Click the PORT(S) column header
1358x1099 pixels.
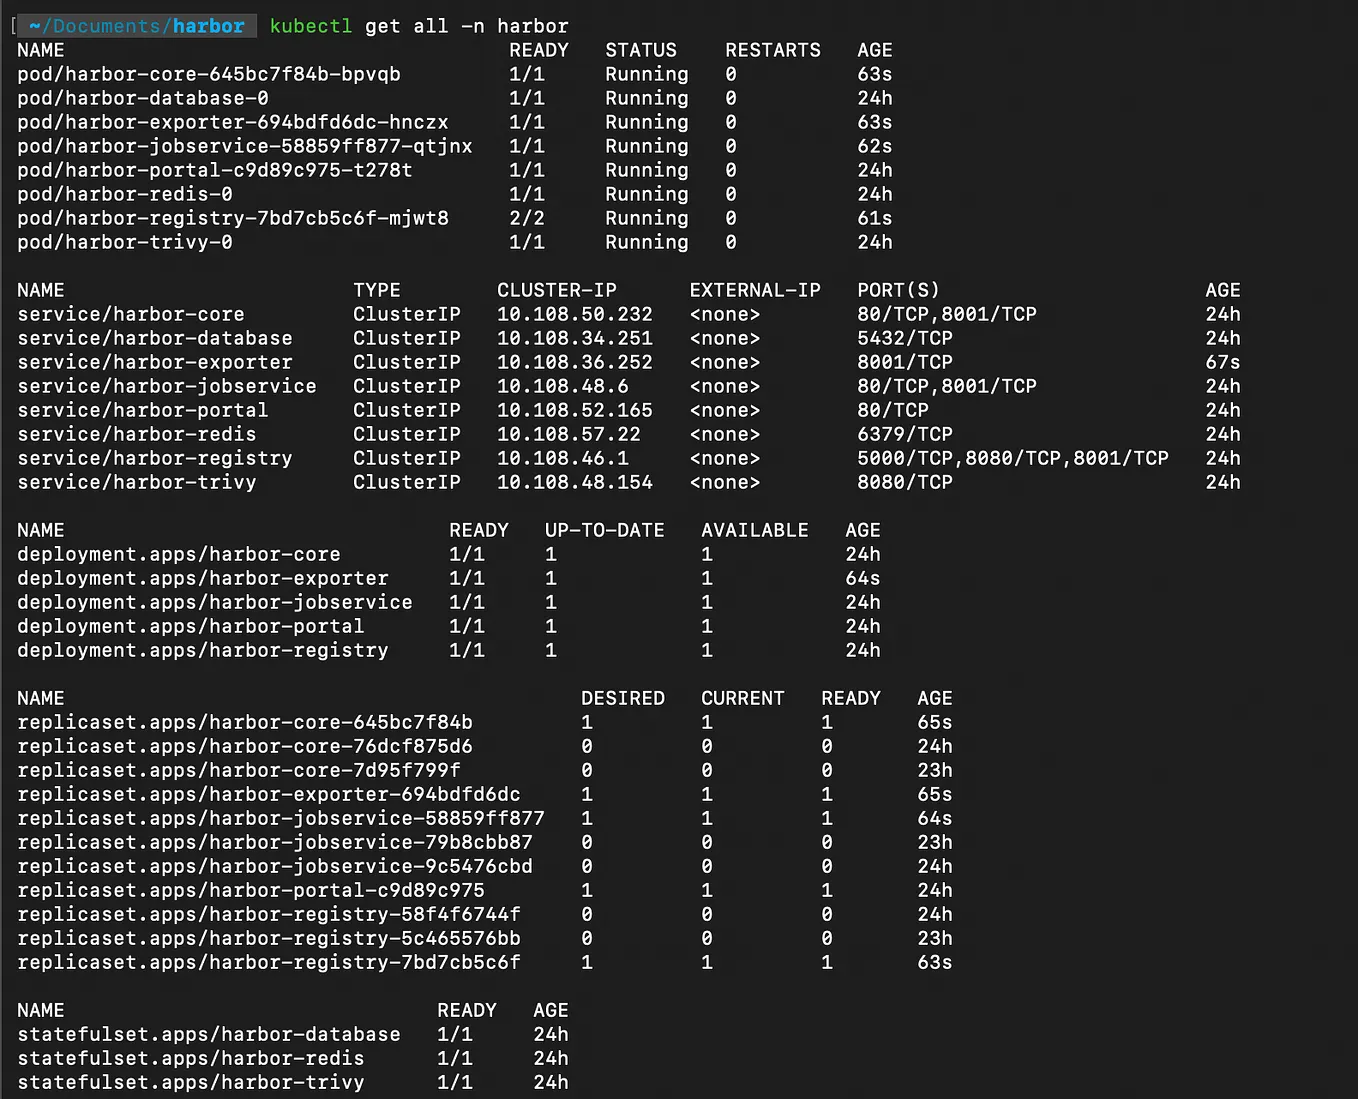tap(899, 290)
